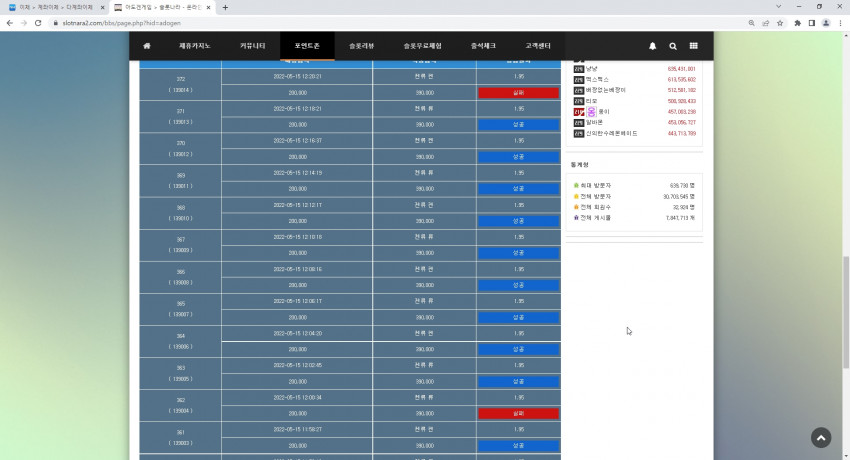Click ranking user 알바몬

pos(594,122)
